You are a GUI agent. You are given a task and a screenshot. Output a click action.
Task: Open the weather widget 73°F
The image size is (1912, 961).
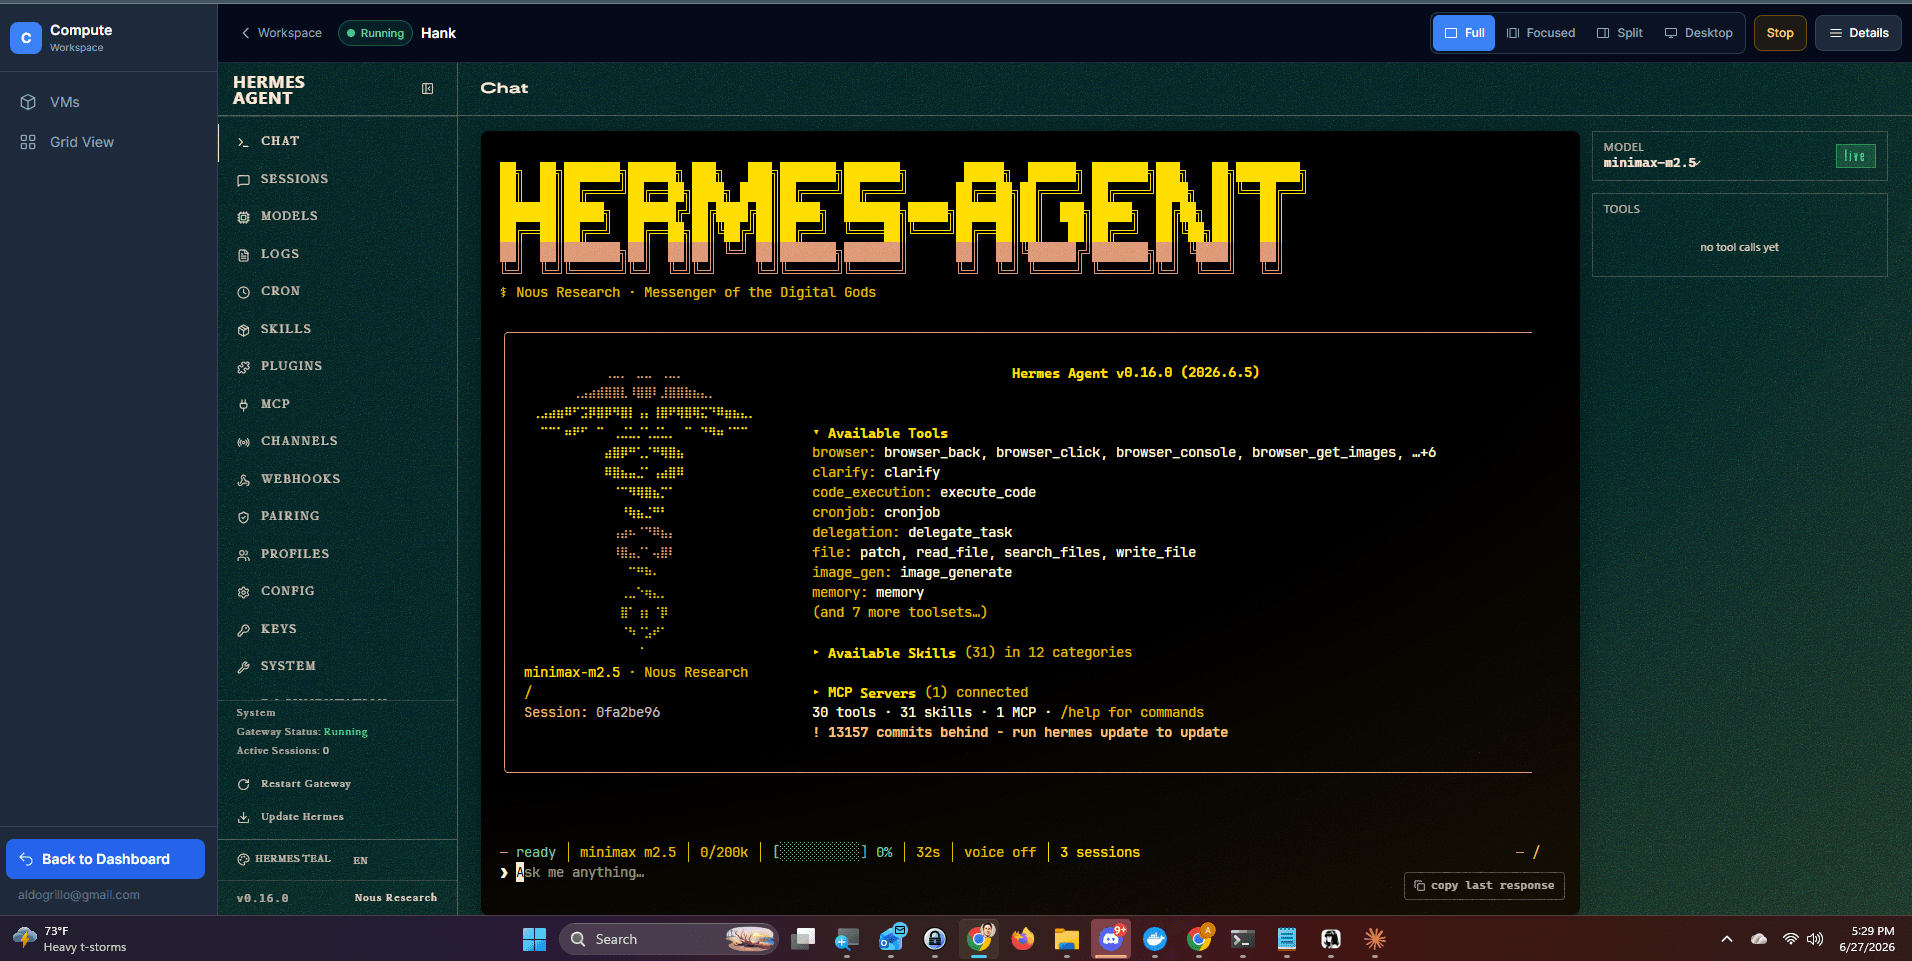tap(70, 939)
